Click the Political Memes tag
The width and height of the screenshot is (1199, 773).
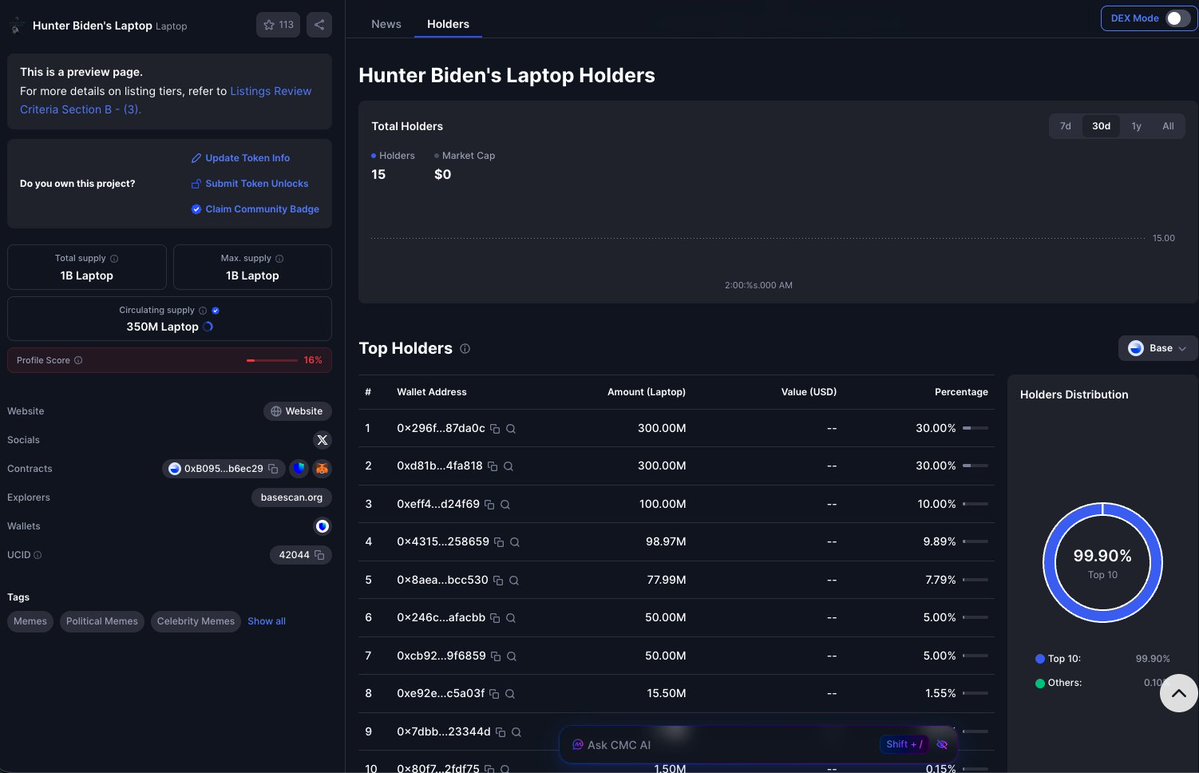click(x=102, y=621)
